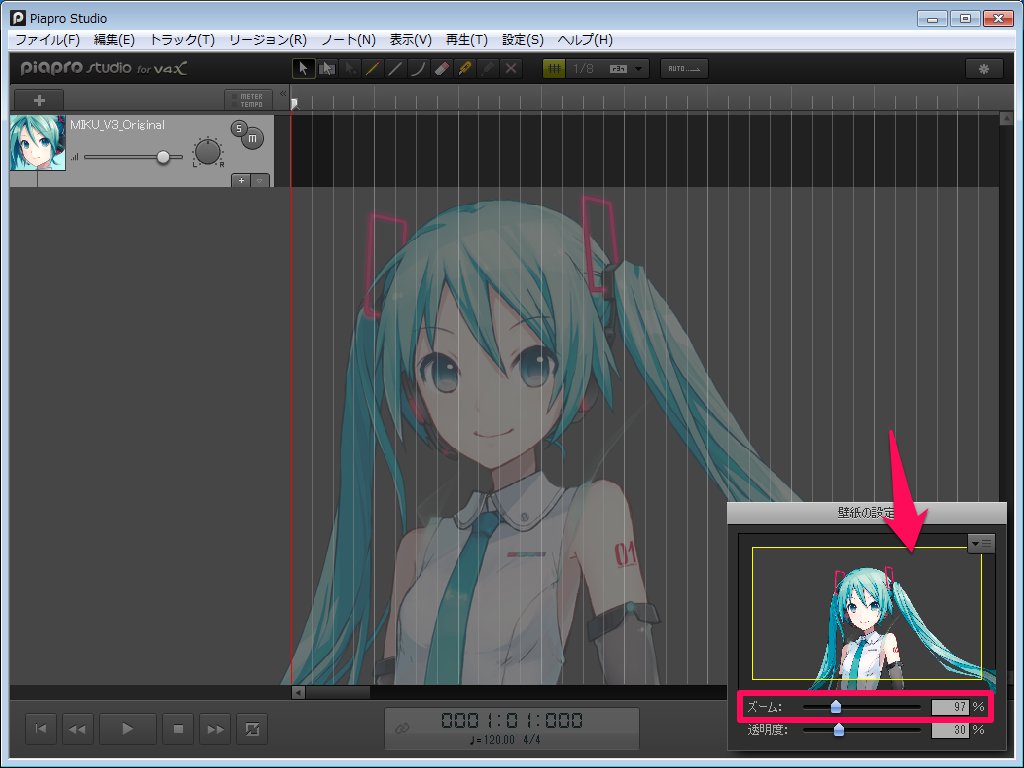Add a new track with plus button
This screenshot has width=1024, height=768.
(x=39, y=101)
